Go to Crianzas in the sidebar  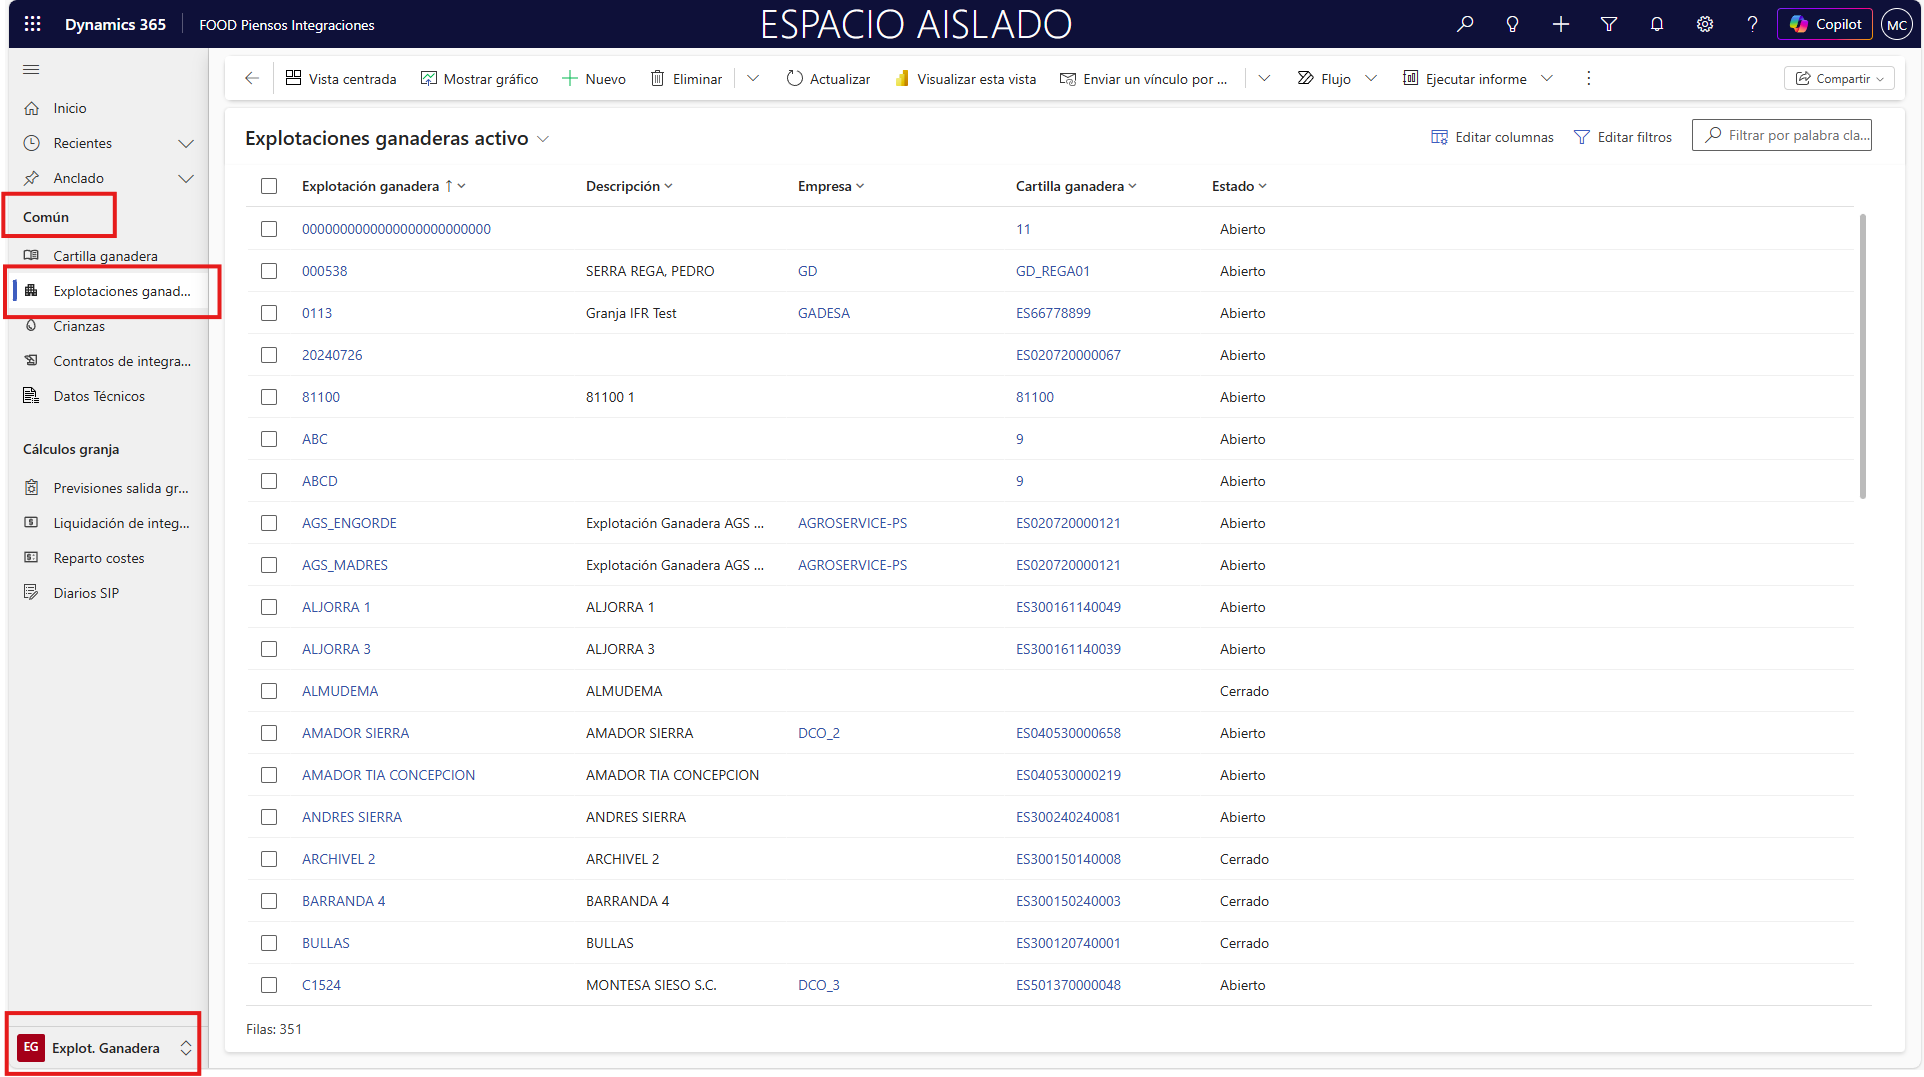[x=79, y=326]
